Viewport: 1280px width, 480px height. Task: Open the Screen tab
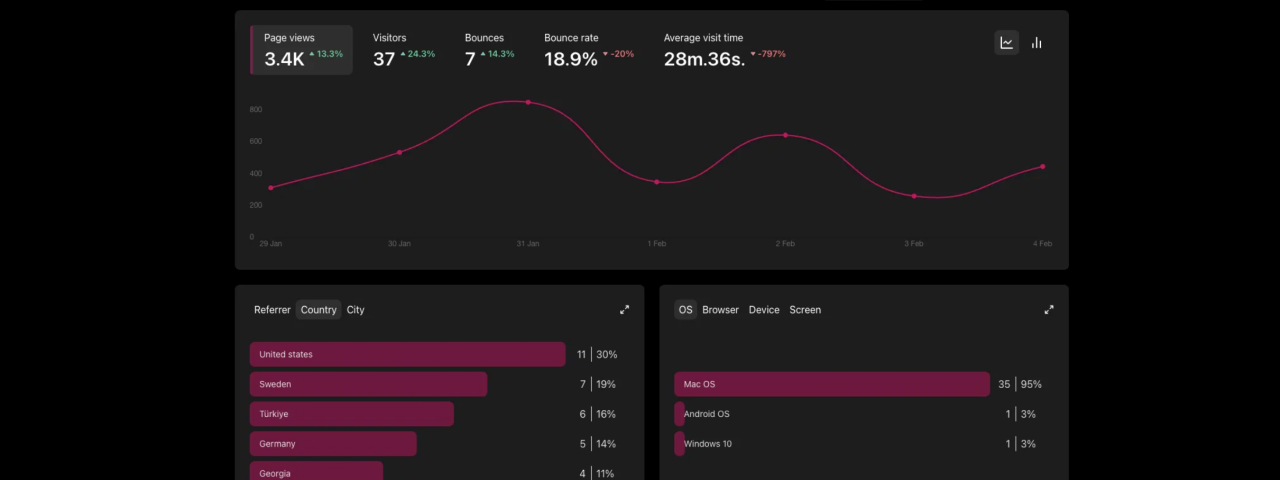click(x=805, y=310)
